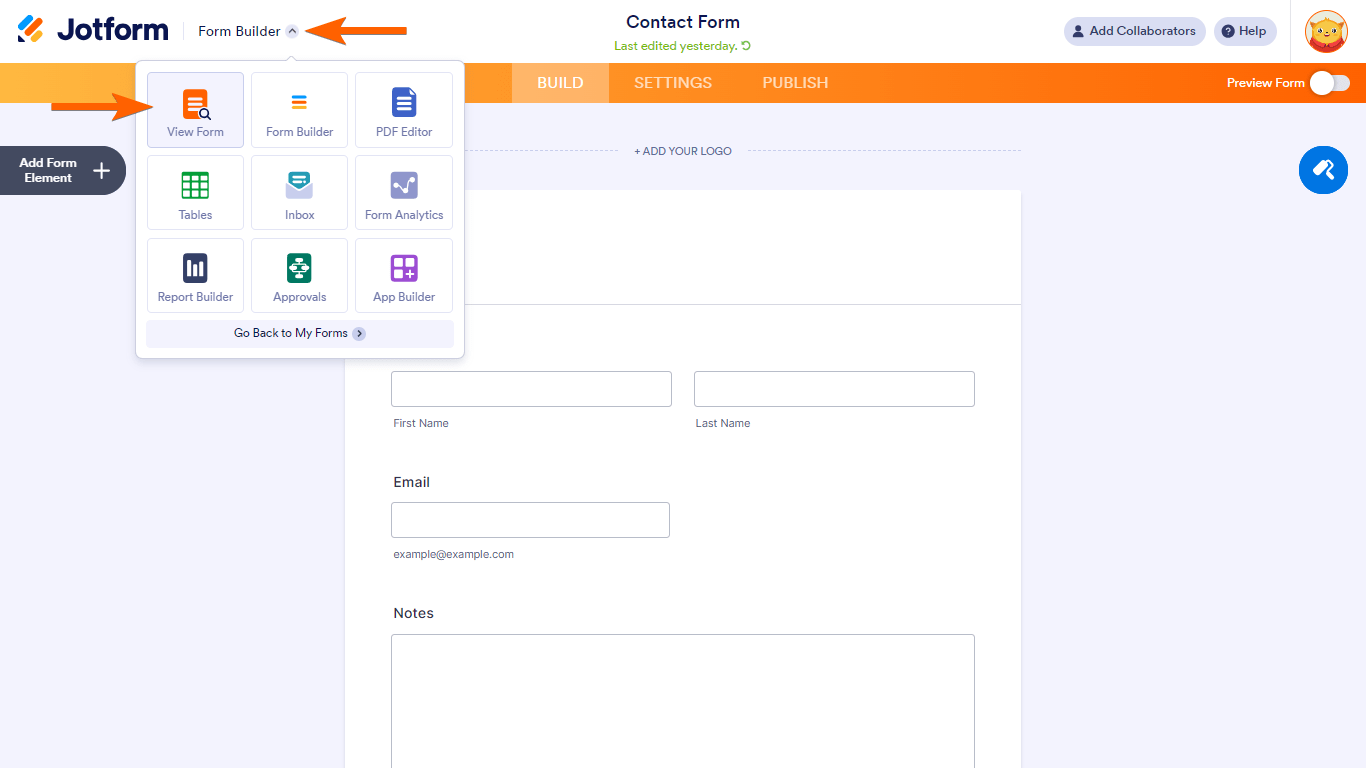This screenshot has width=1366, height=768.
Task: Click Add Form Element panel expander
Action: pos(62,170)
